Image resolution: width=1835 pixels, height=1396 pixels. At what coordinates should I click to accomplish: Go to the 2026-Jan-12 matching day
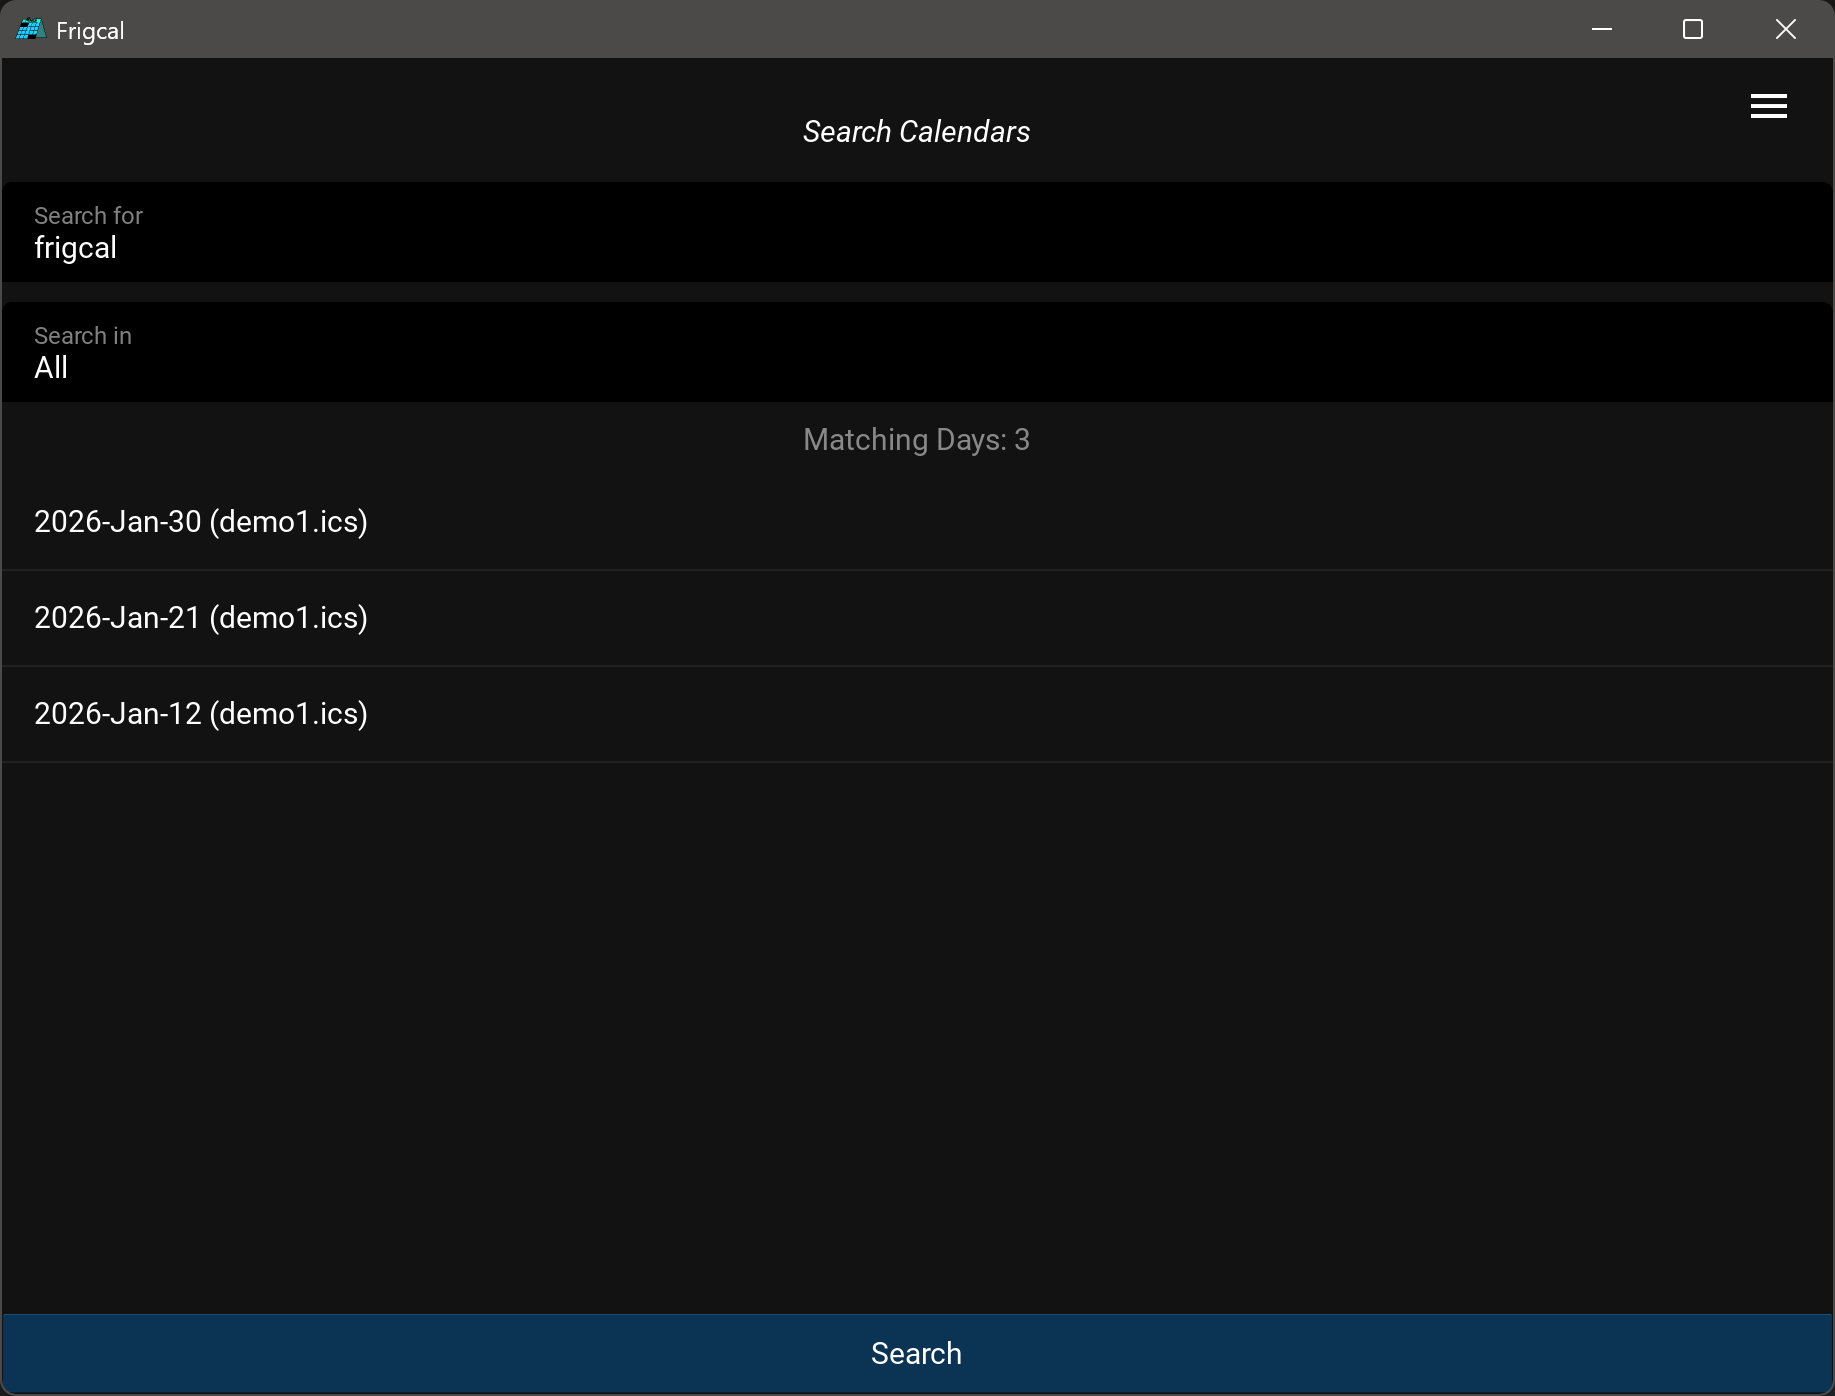(201, 714)
